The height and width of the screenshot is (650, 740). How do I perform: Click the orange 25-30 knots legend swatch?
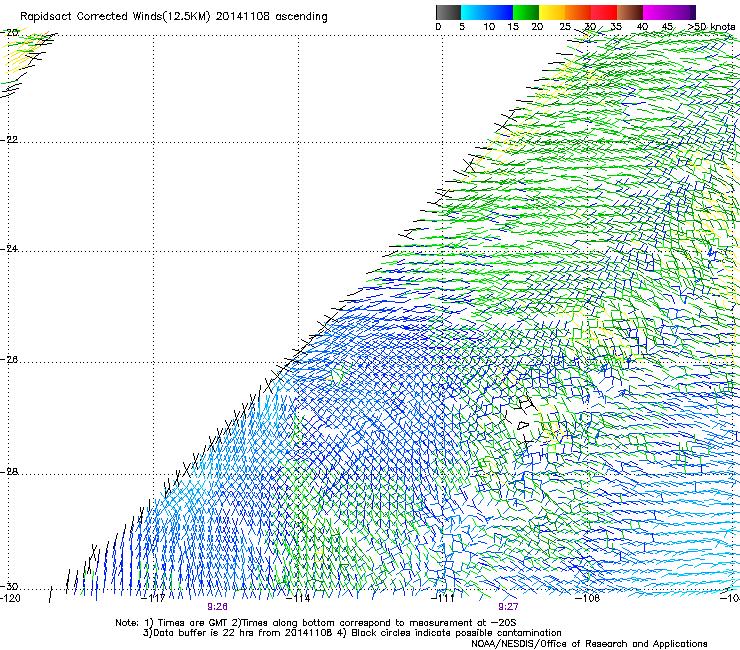[578, 12]
